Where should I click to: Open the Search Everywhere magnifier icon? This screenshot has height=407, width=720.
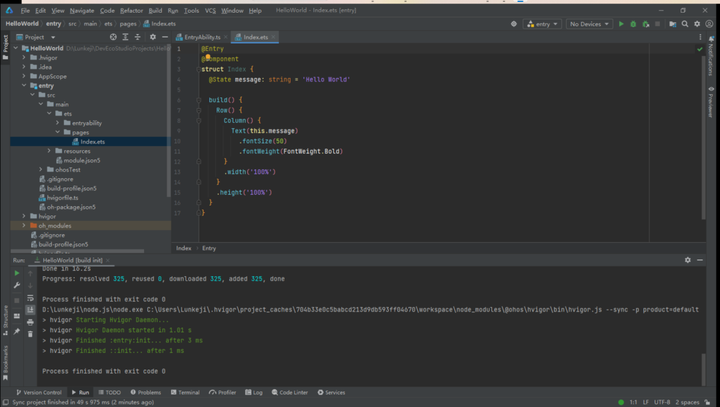[685, 24]
